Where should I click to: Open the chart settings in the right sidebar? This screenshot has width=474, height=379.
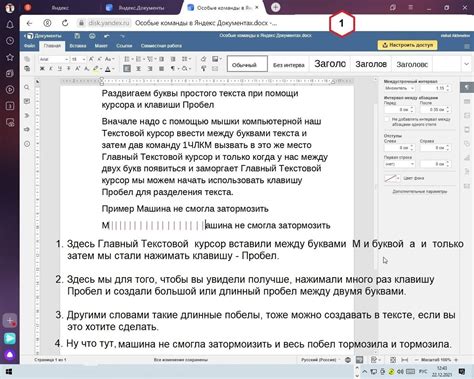[467, 158]
